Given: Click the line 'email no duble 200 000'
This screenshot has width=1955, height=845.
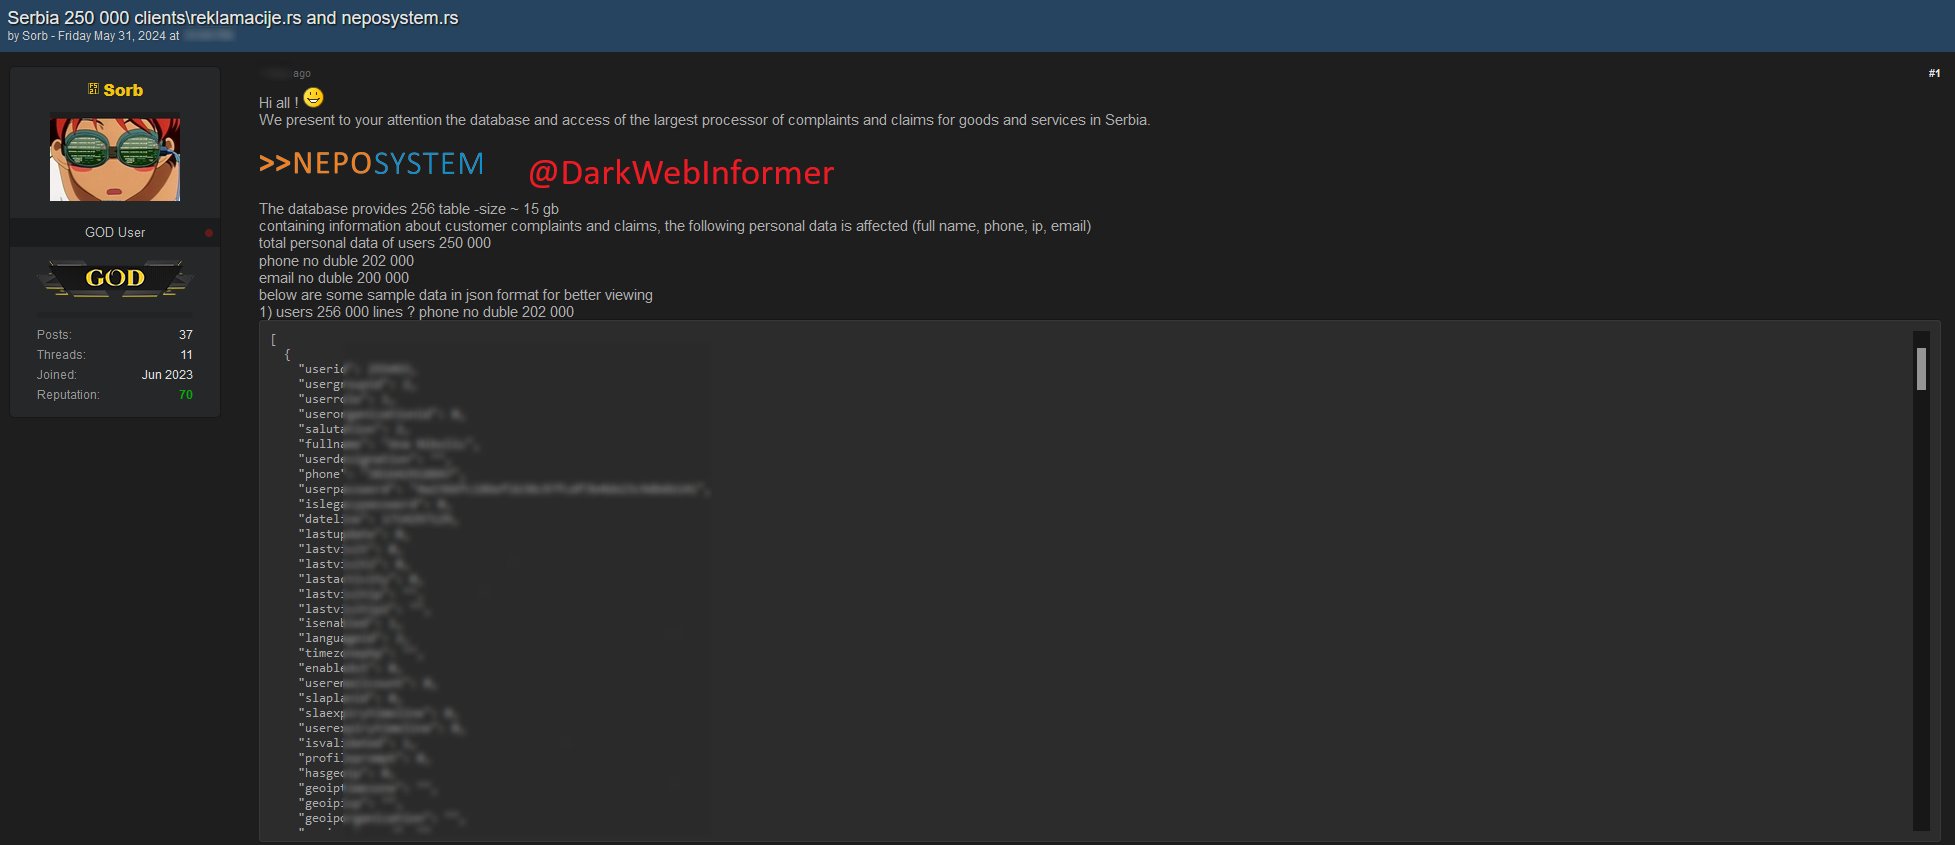Looking at the screenshot, I should pyautogui.click(x=334, y=278).
